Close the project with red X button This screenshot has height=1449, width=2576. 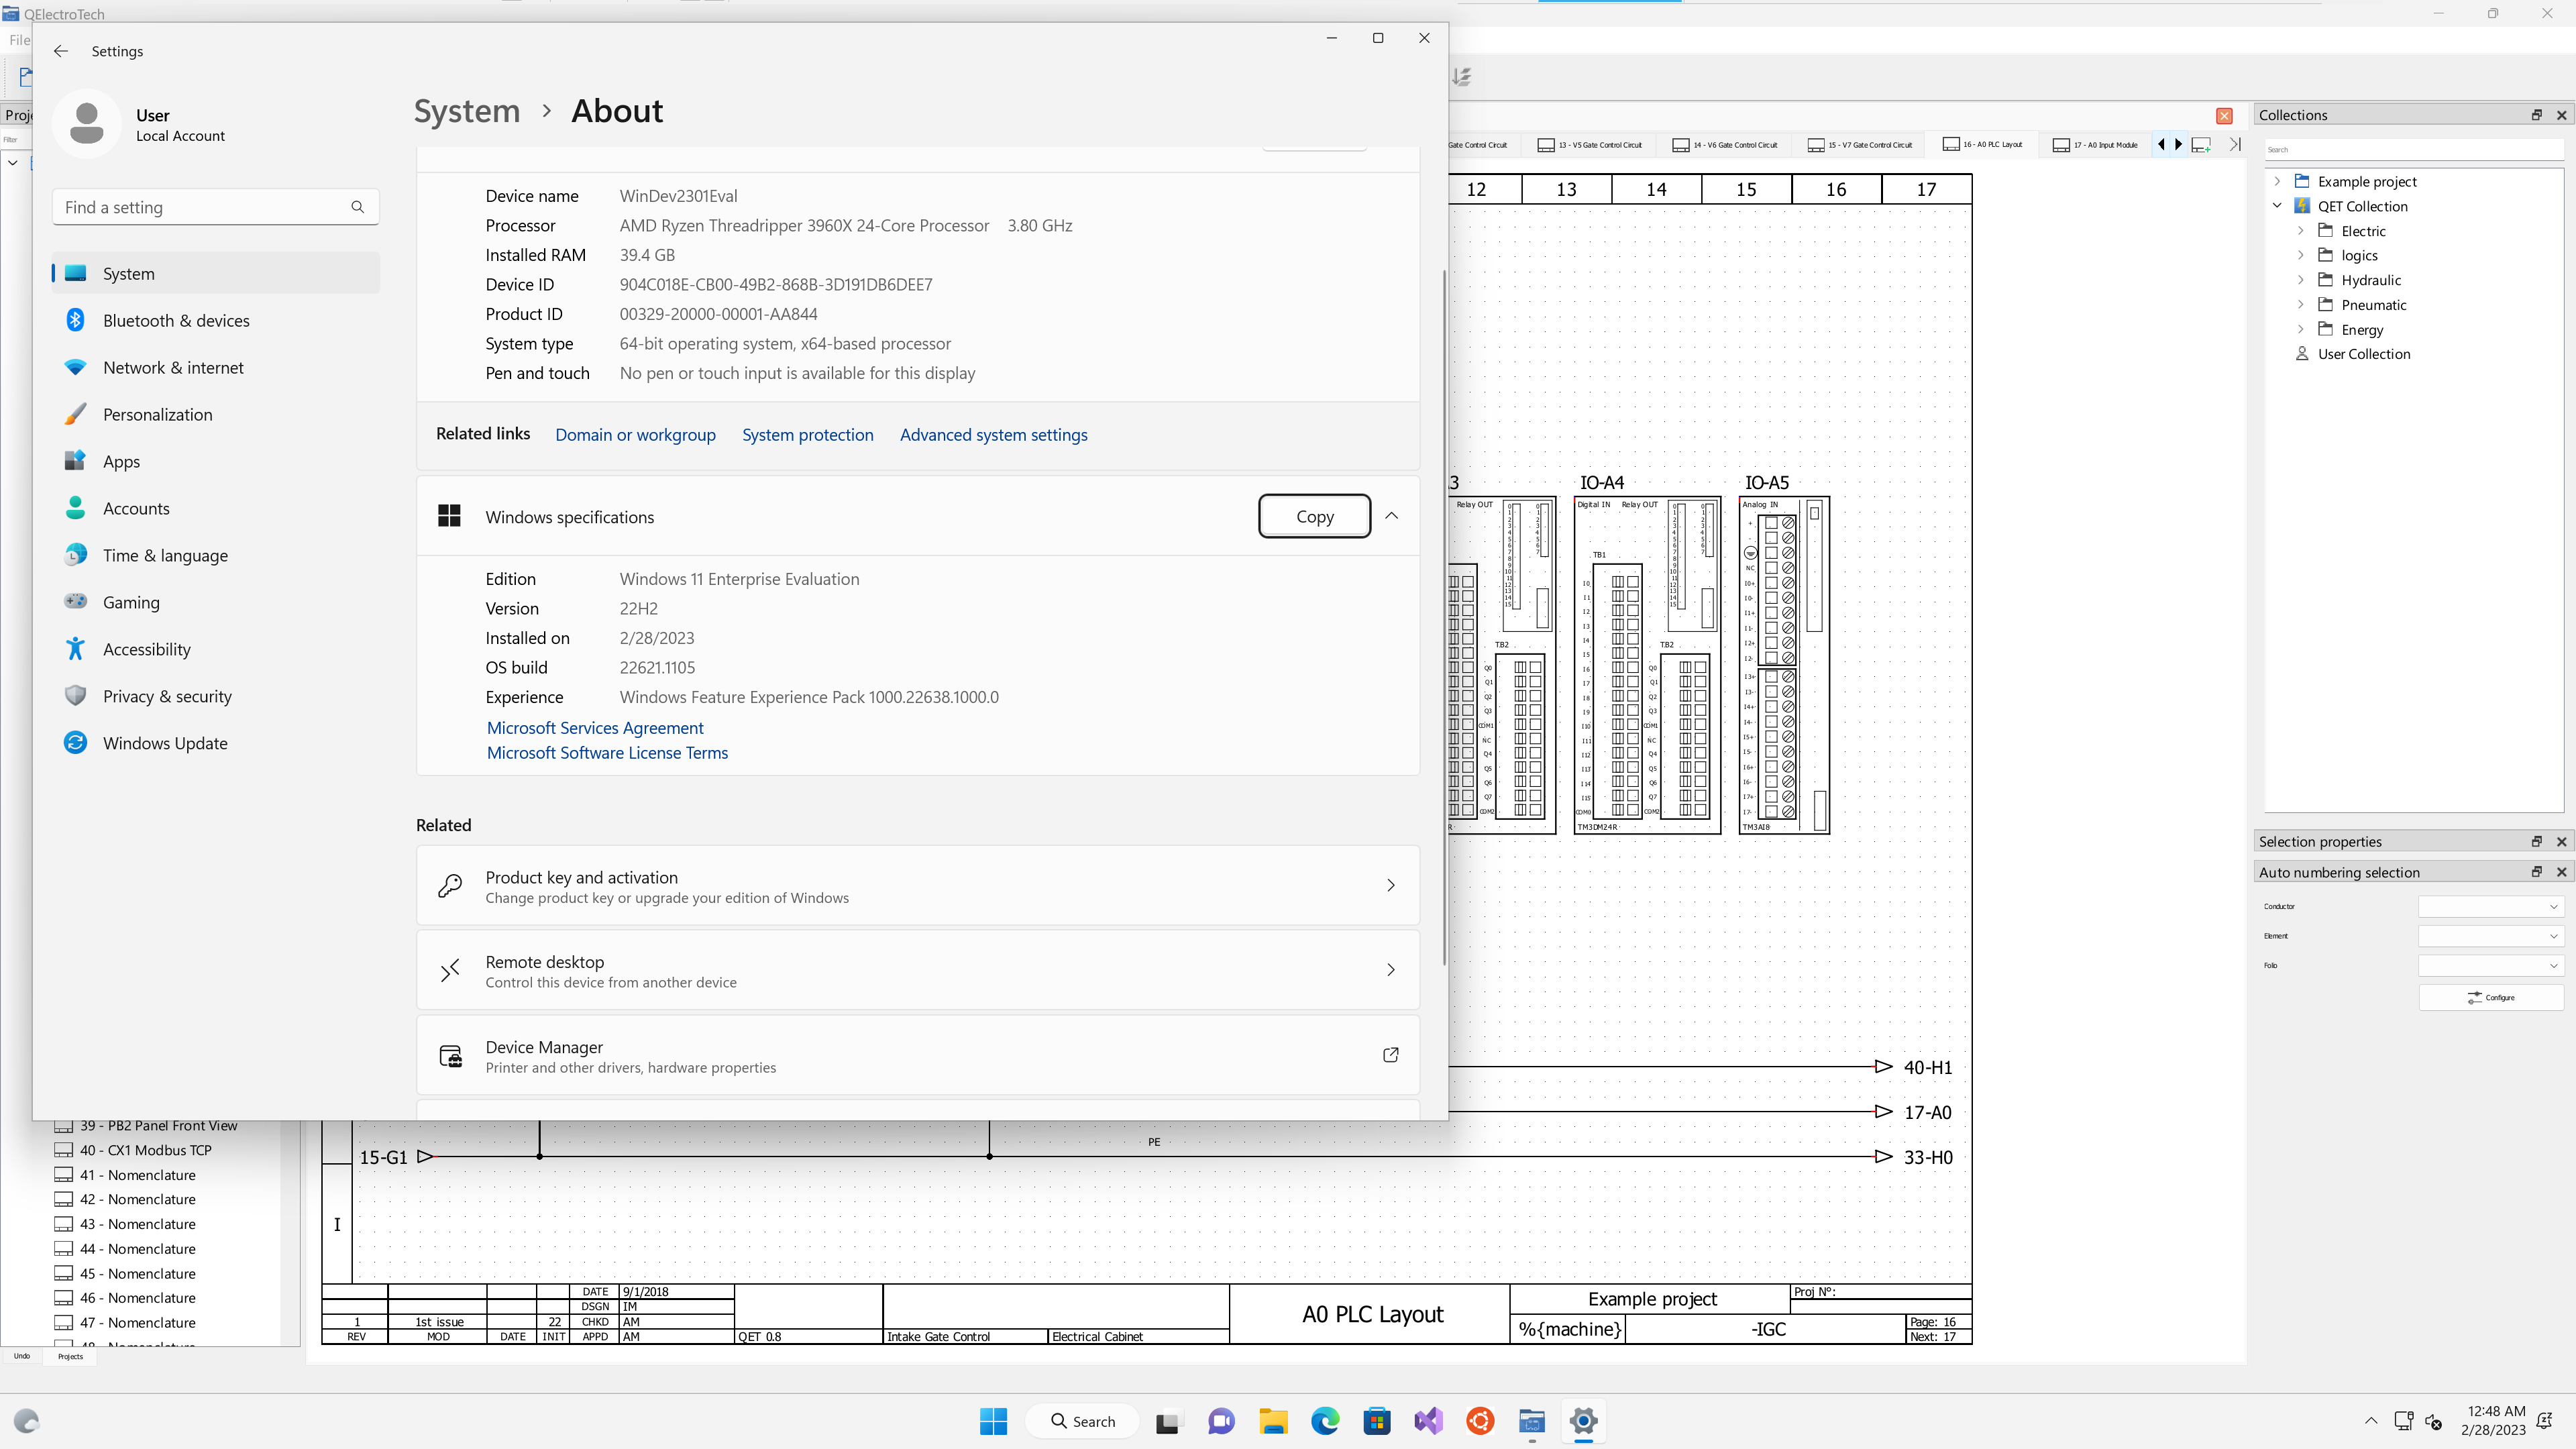(2224, 116)
